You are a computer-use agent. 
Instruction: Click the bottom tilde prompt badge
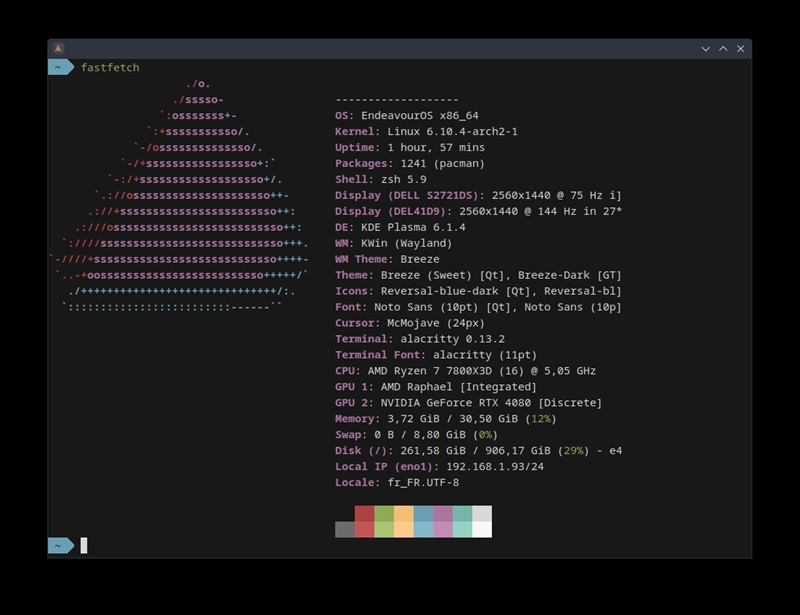[x=61, y=546]
